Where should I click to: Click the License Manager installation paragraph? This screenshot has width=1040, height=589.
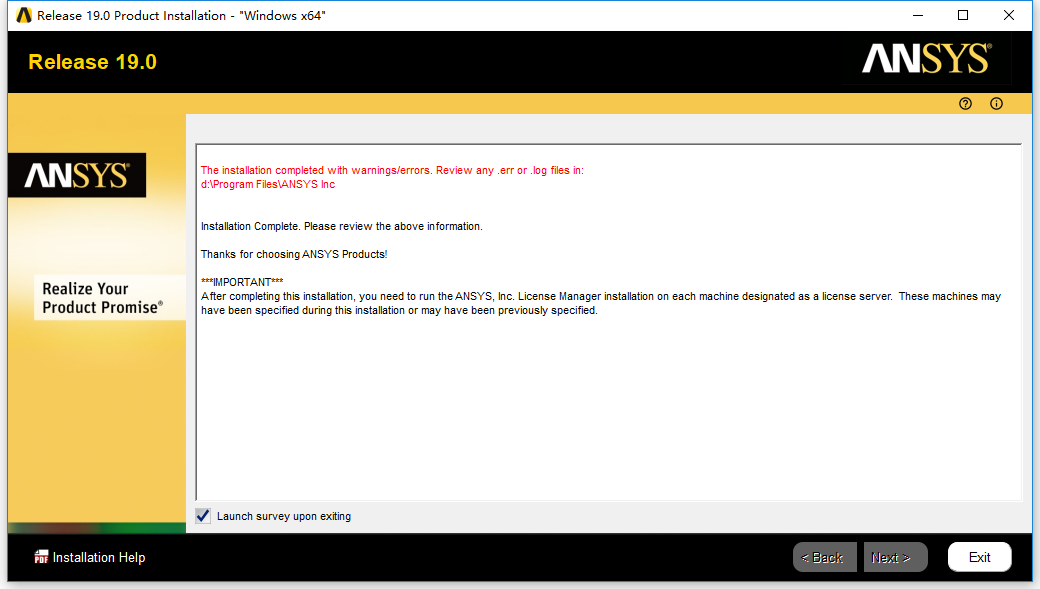601,303
